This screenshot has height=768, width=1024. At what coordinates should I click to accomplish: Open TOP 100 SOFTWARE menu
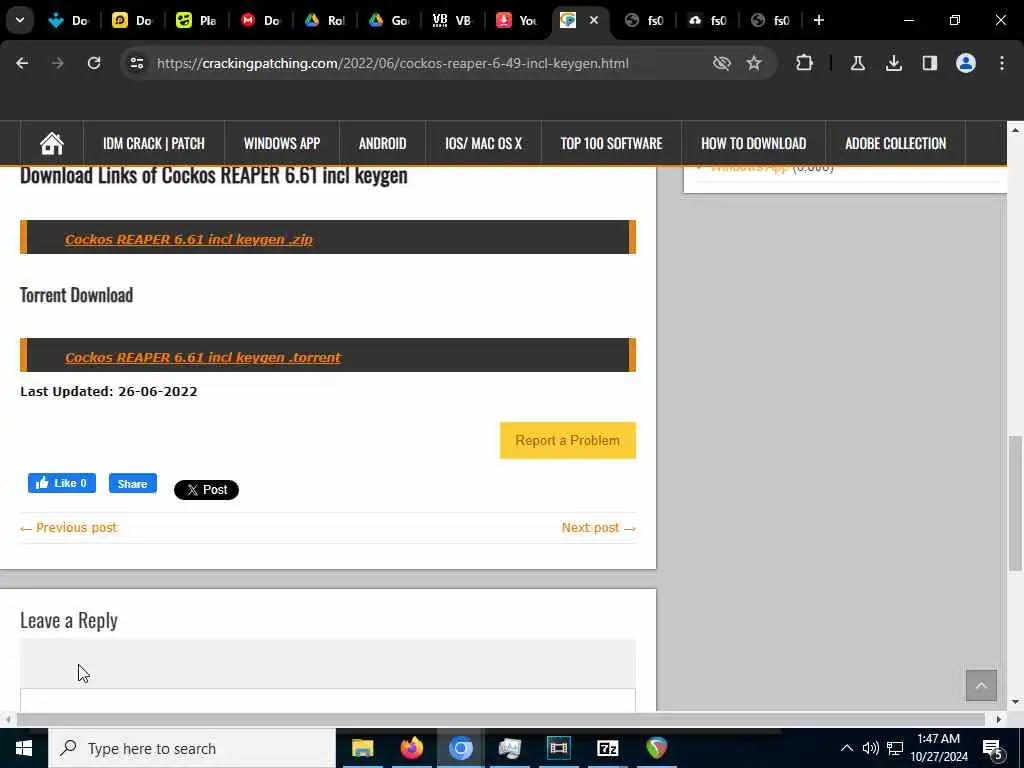611,143
